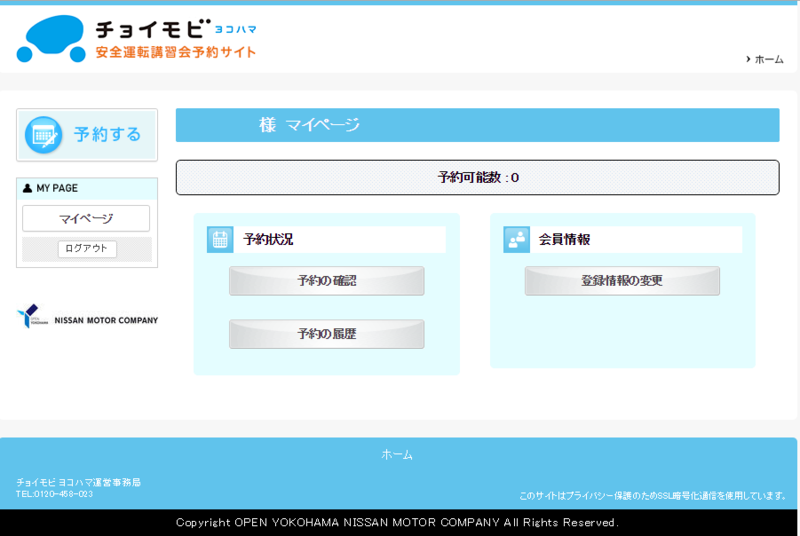Click the 会員情報 section heading
The image size is (800, 536).
point(565,240)
